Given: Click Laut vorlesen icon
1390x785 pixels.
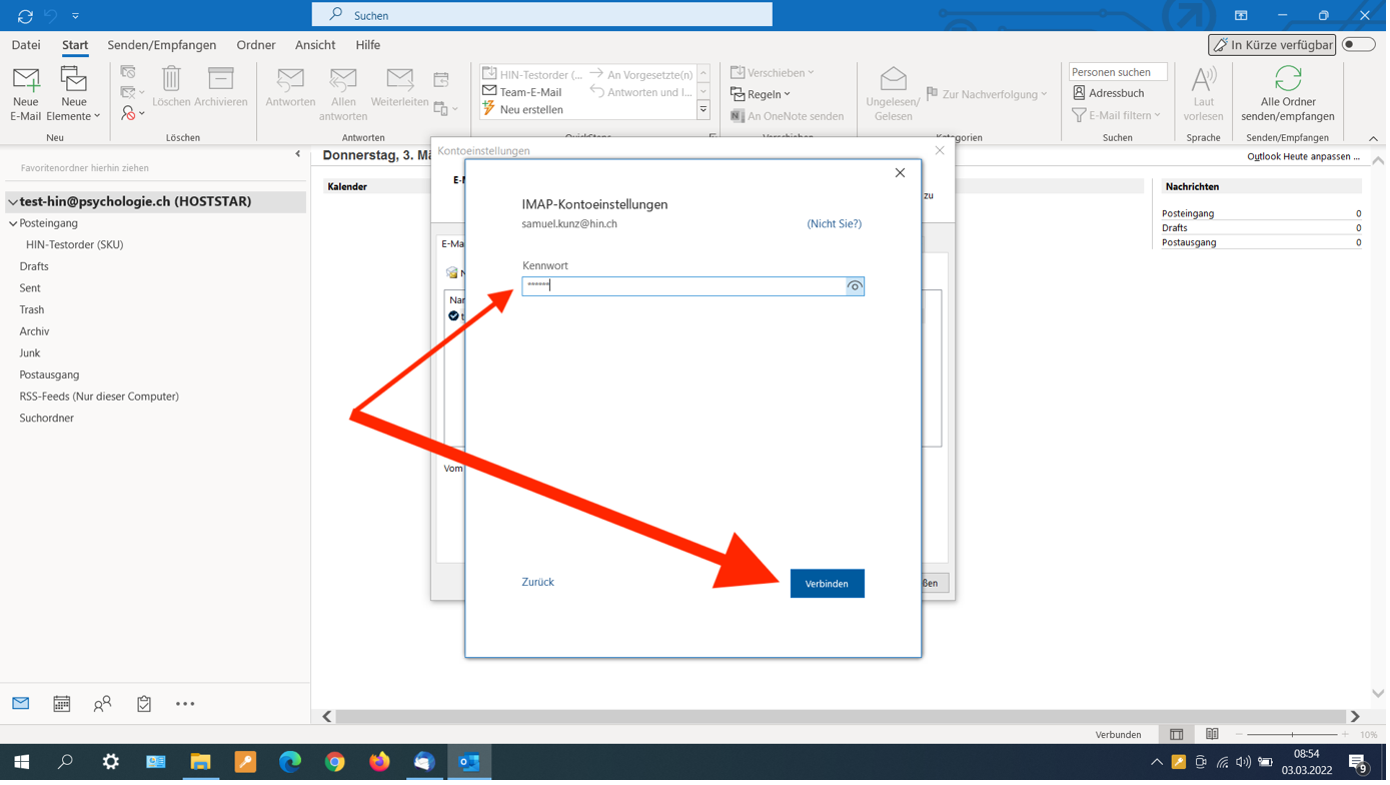Looking at the screenshot, I should click(1204, 80).
